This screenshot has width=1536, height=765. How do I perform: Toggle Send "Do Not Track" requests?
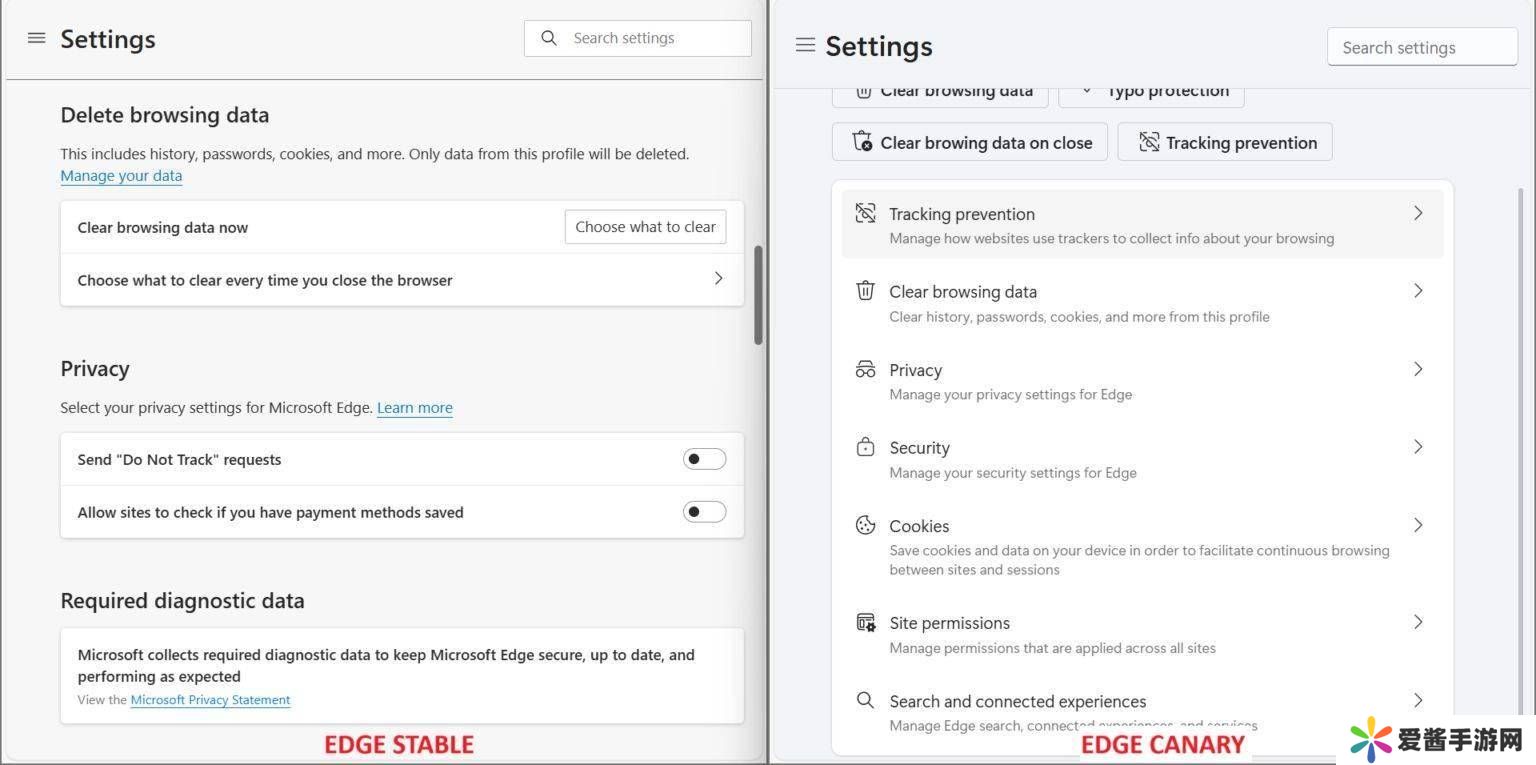point(704,459)
